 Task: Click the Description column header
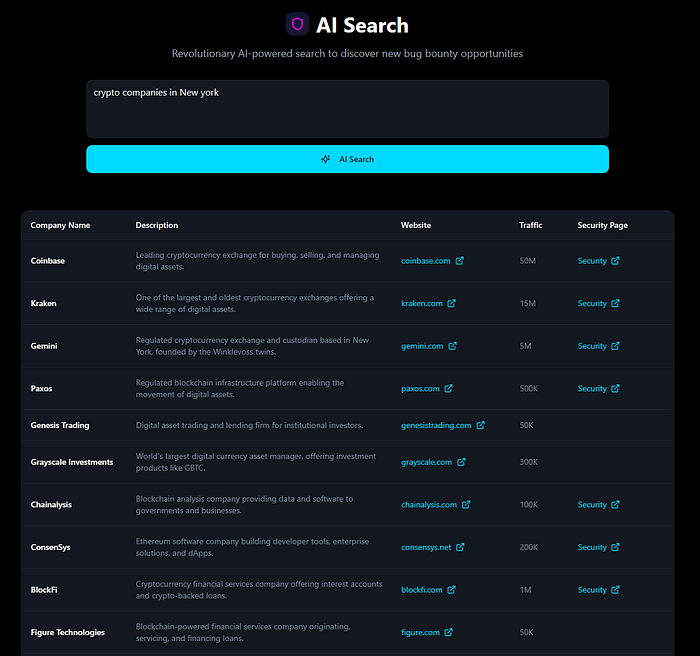point(157,225)
